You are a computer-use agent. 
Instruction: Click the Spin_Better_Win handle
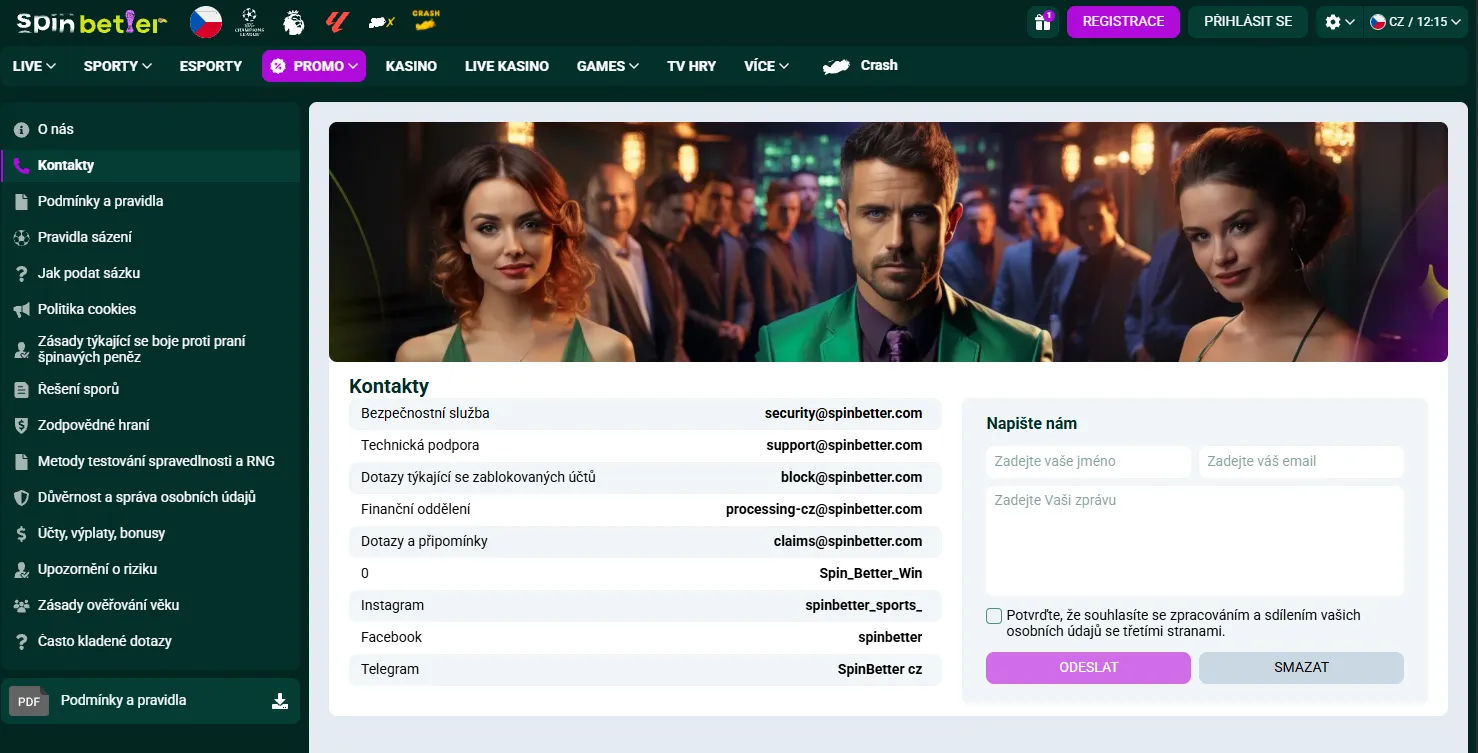coord(871,573)
